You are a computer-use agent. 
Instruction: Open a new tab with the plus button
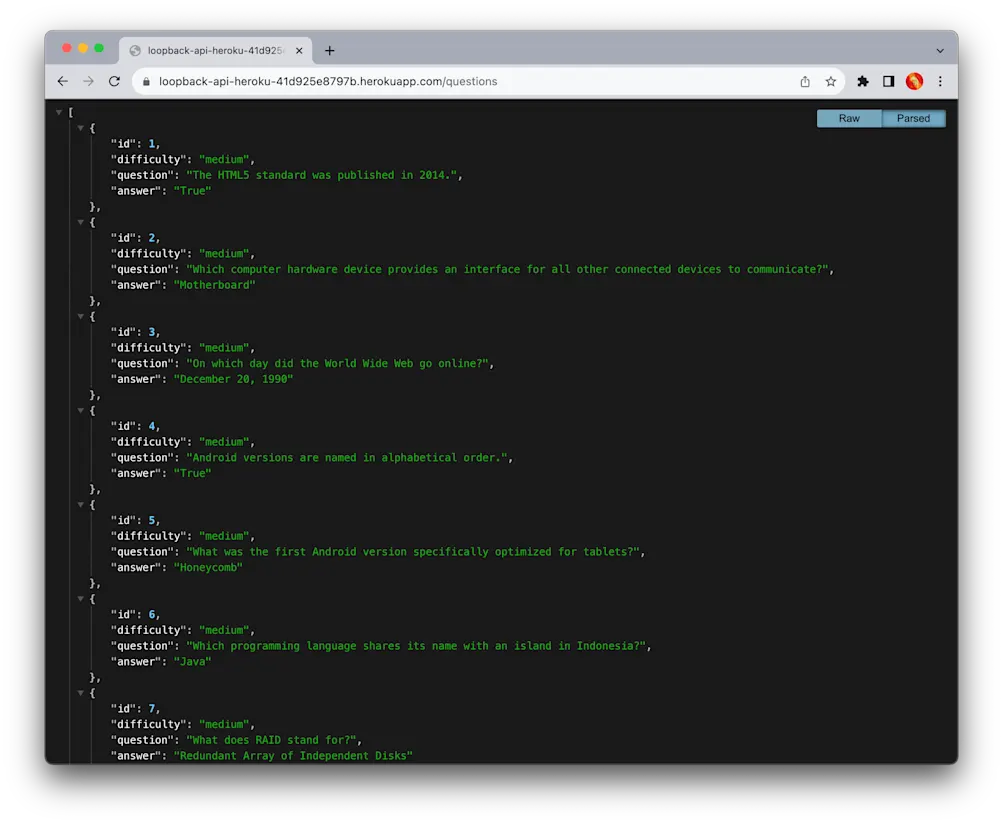coord(330,50)
